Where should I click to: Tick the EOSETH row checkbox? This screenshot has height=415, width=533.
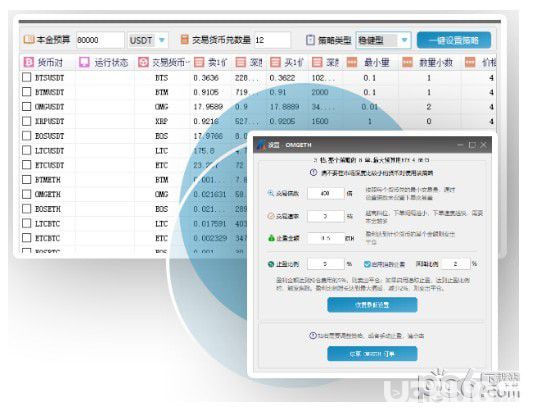[27, 209]
